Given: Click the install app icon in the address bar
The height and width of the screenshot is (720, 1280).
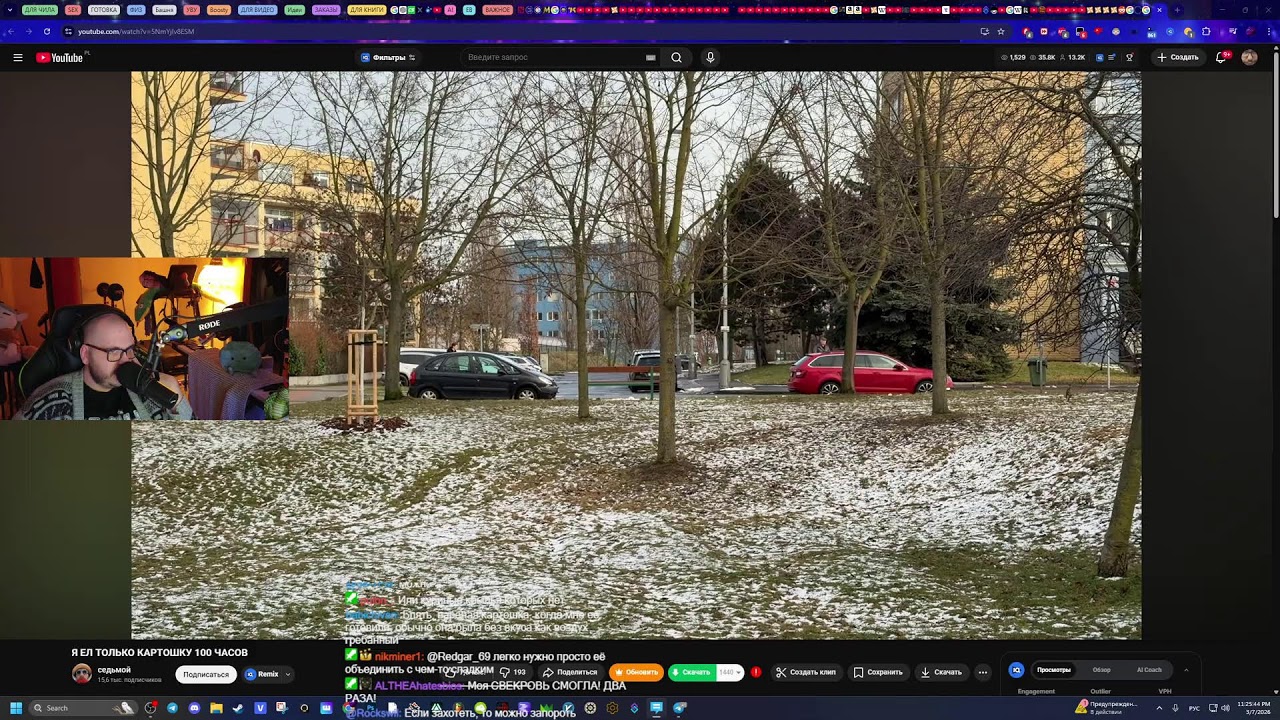Looking at the screenshot, I should point(985,31).
